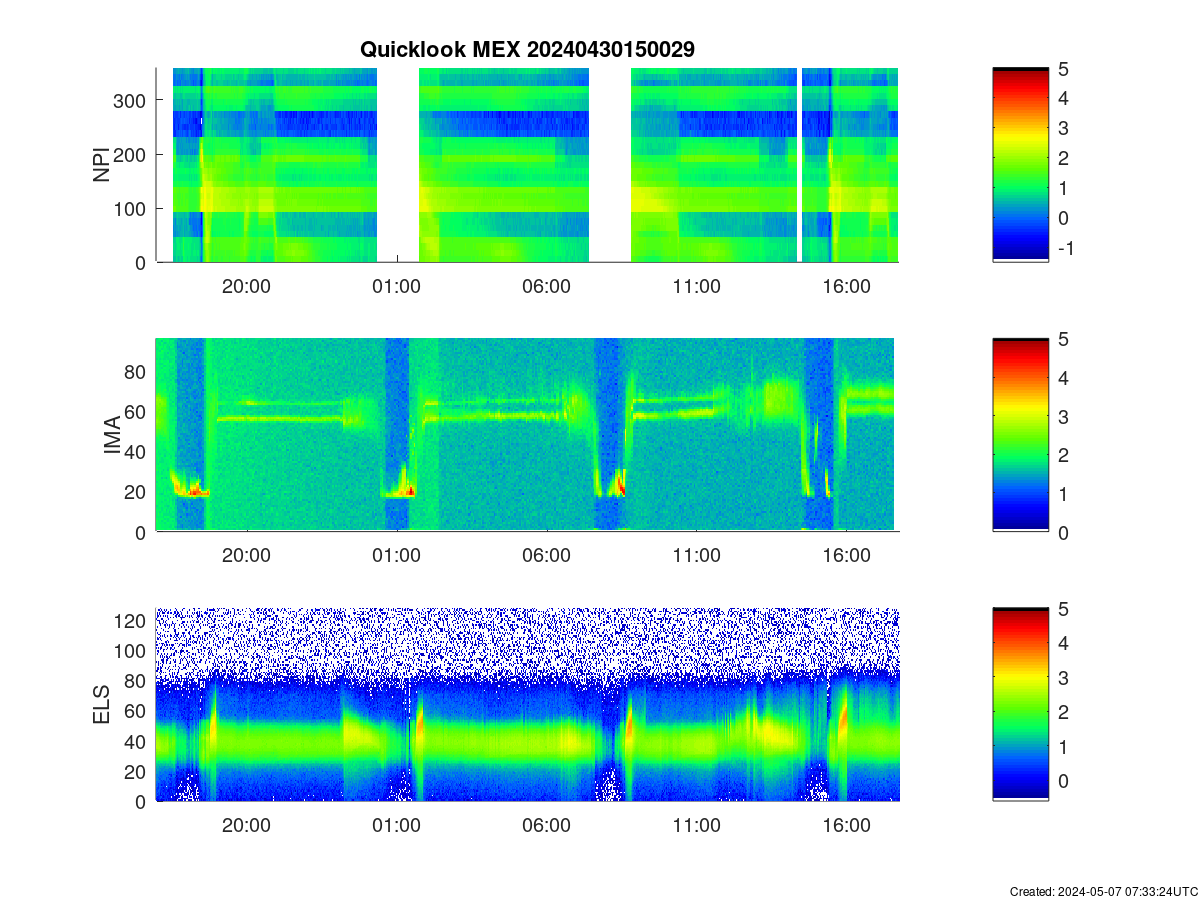1200x900 pixels.
Task: Click the 100 tick on the NPI y-axis
Action: (x=131, y=208)
